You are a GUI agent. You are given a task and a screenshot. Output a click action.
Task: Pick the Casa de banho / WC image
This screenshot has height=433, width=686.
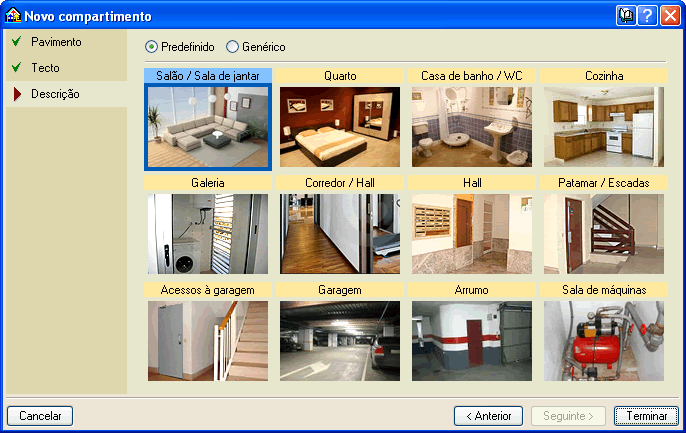(x=472, y=127)
